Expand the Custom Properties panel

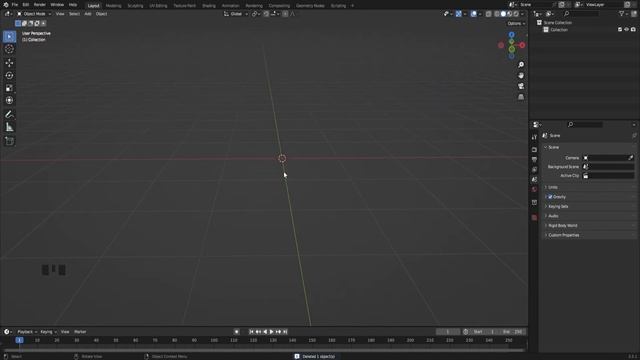click(x=564, y=235)
